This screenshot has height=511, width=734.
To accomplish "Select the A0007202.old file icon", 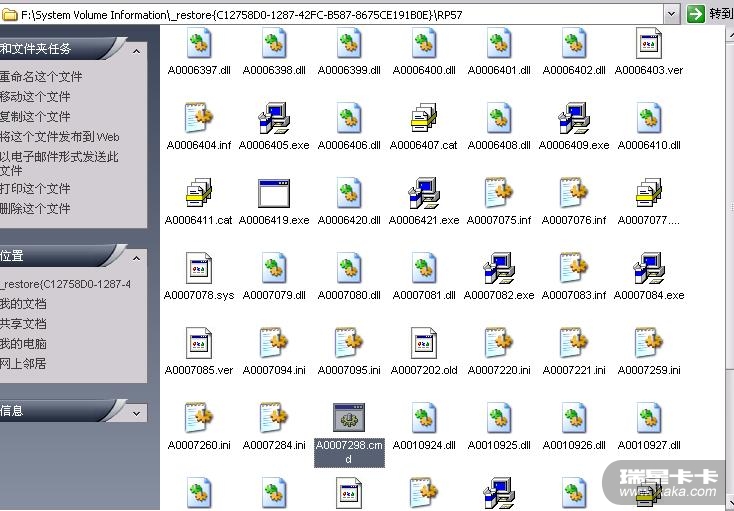I will coord(424,343).
